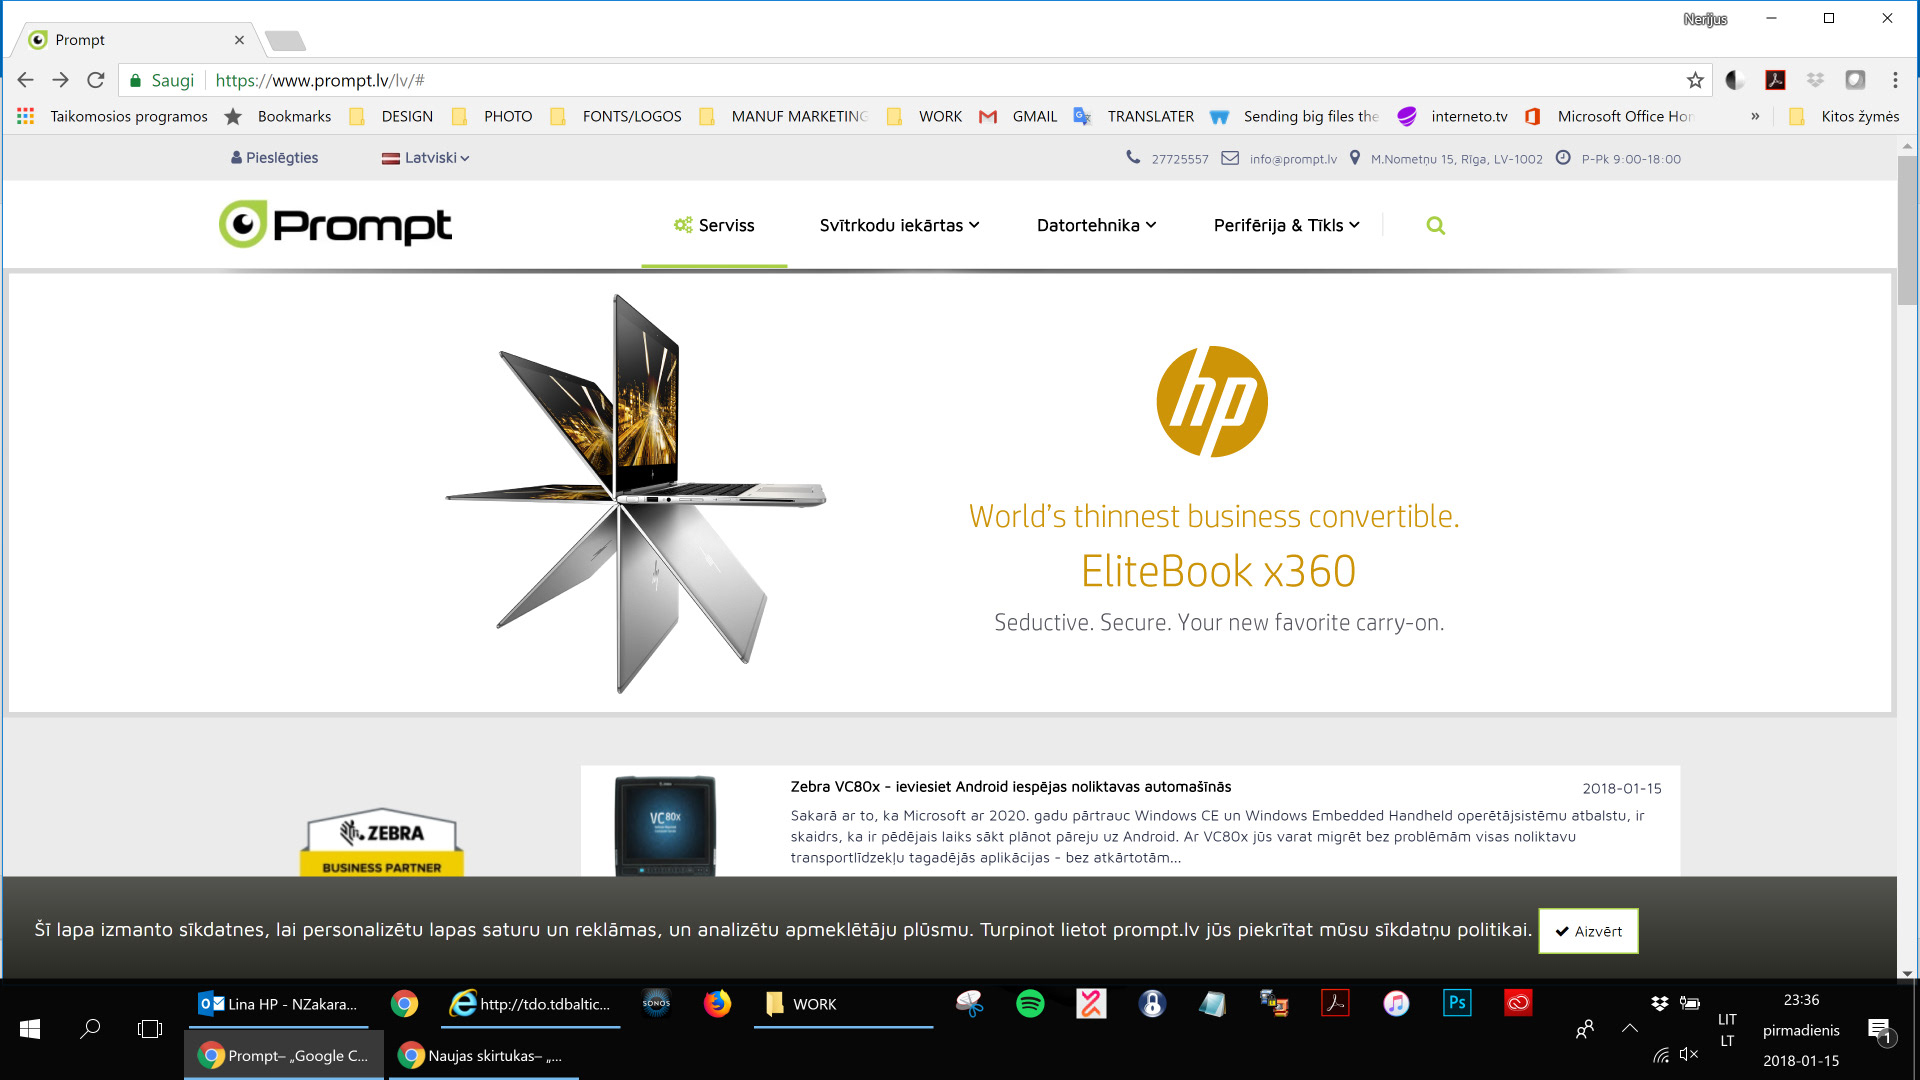Expand the Latviski language dropdown
The width and height of the screenshot is (1920, 1080).
click(426, 158)
